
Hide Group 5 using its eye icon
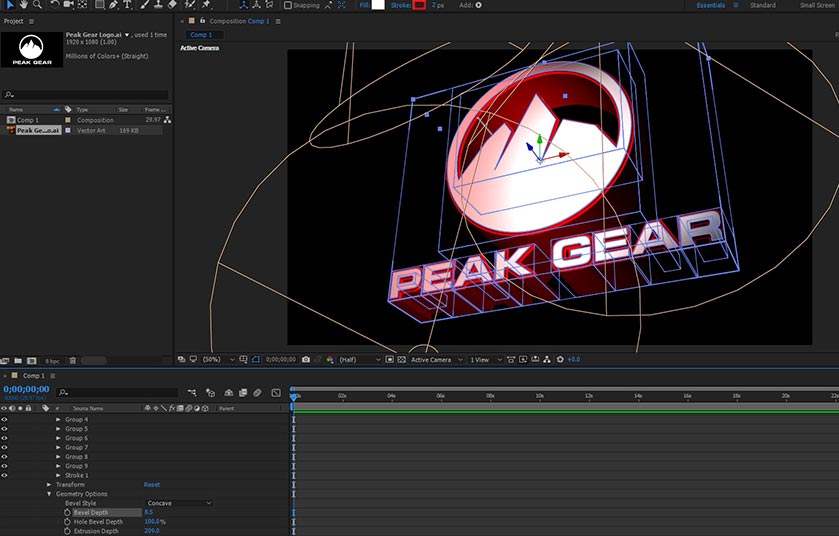click(4, 428)
